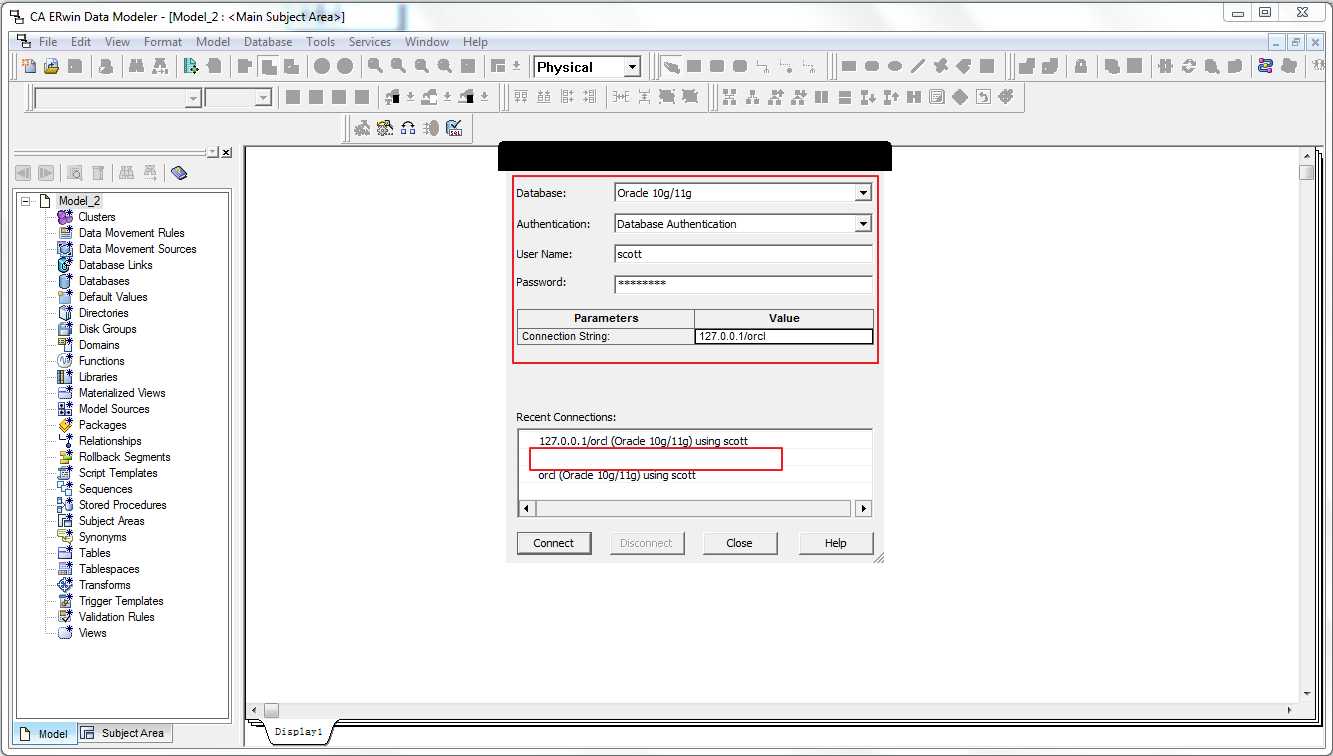Click the User Name field
Screen dimensions: 1333x756
tap(743, 254)
